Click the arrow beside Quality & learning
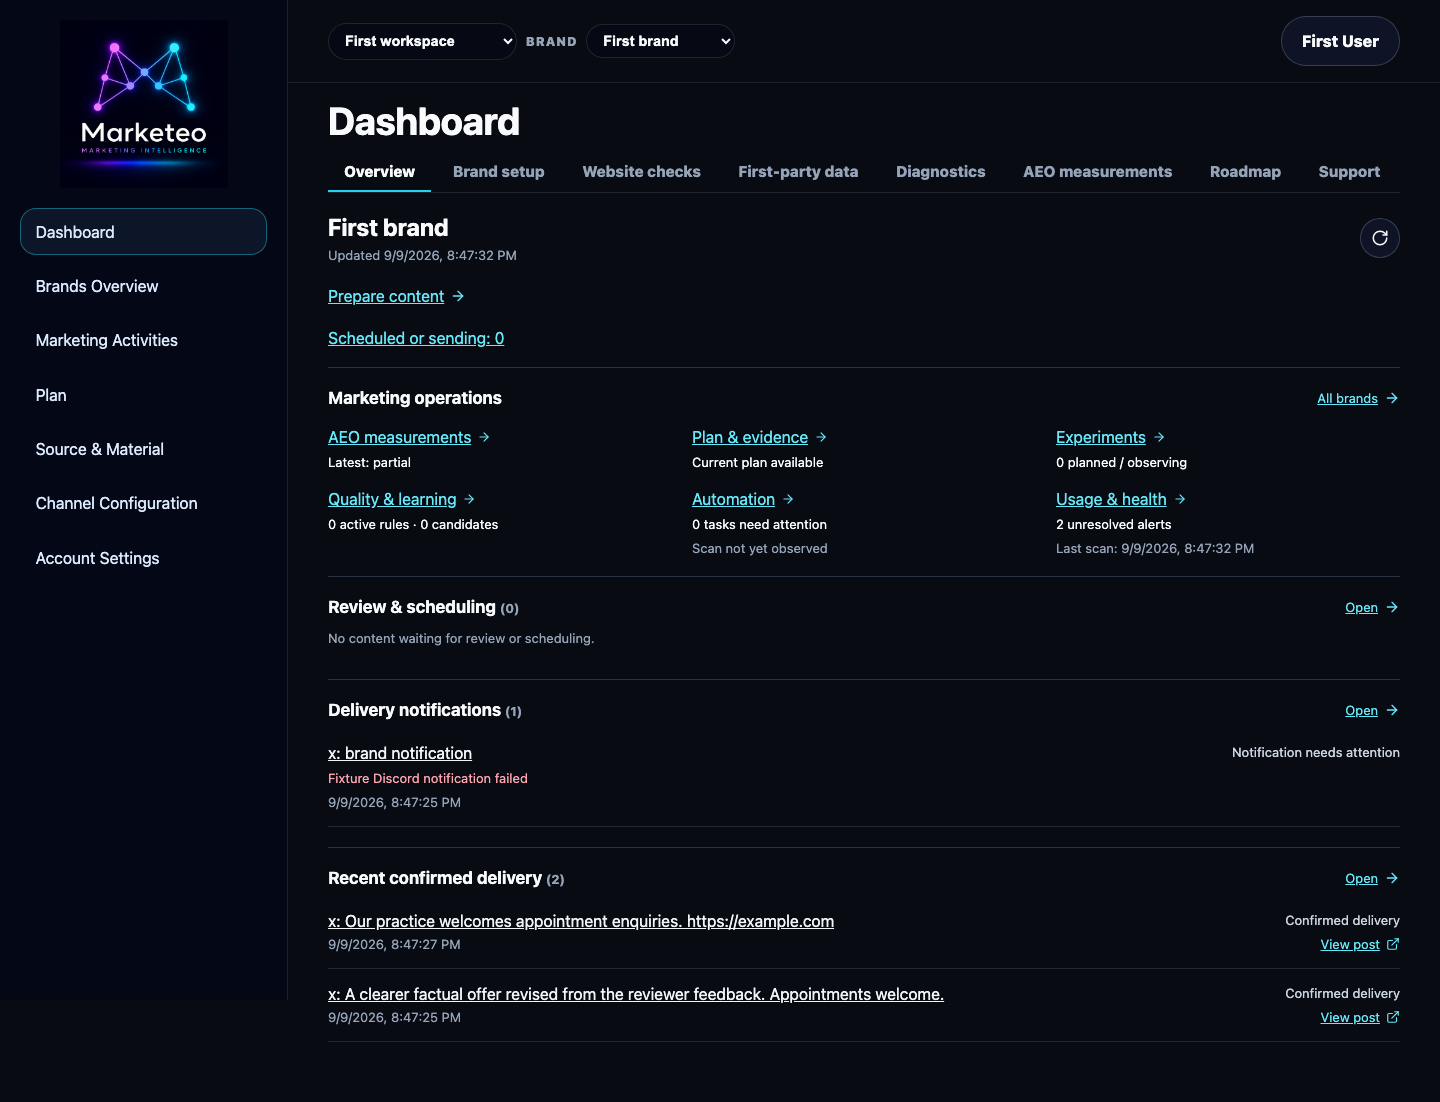This screenshot has height=1102, width=1440. (470, 499)
